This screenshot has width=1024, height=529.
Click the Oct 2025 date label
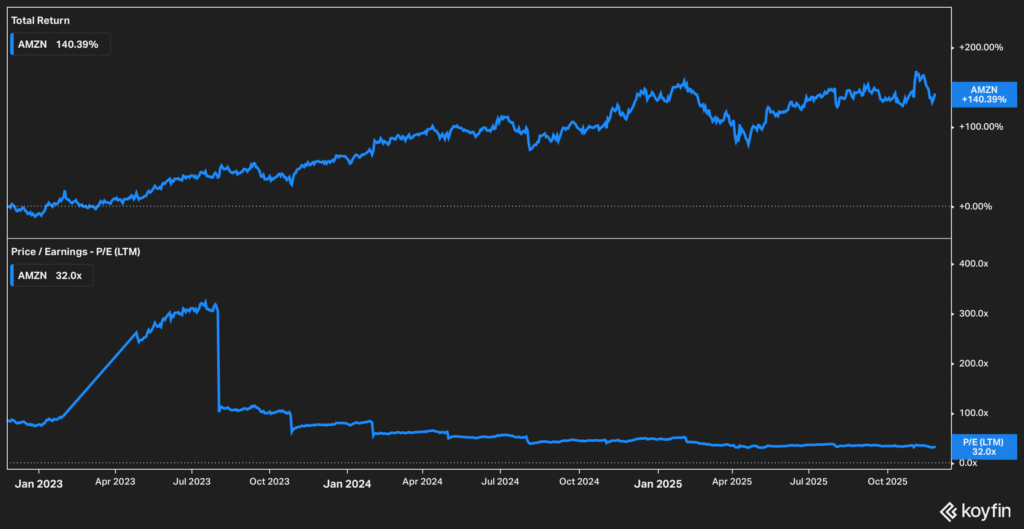point(888,481)
